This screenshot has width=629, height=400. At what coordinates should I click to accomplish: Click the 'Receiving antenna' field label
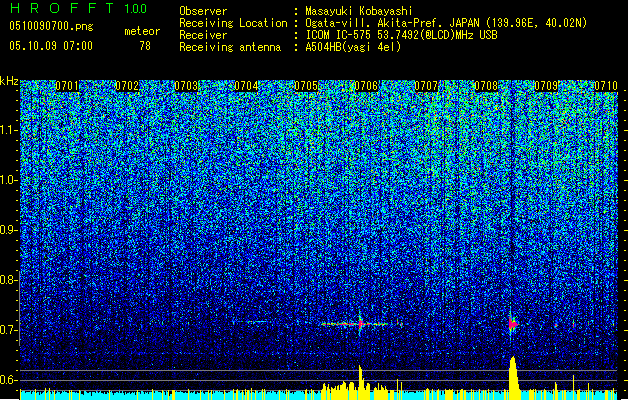pyautogui.click(x=230, y=47)
